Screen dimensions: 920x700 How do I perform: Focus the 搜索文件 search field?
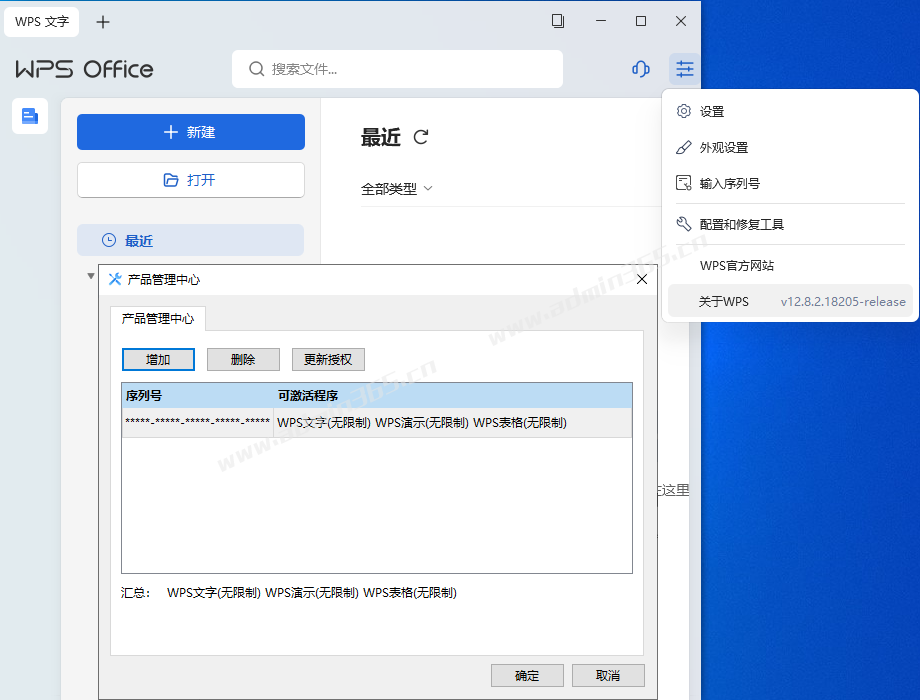point(397,69)
